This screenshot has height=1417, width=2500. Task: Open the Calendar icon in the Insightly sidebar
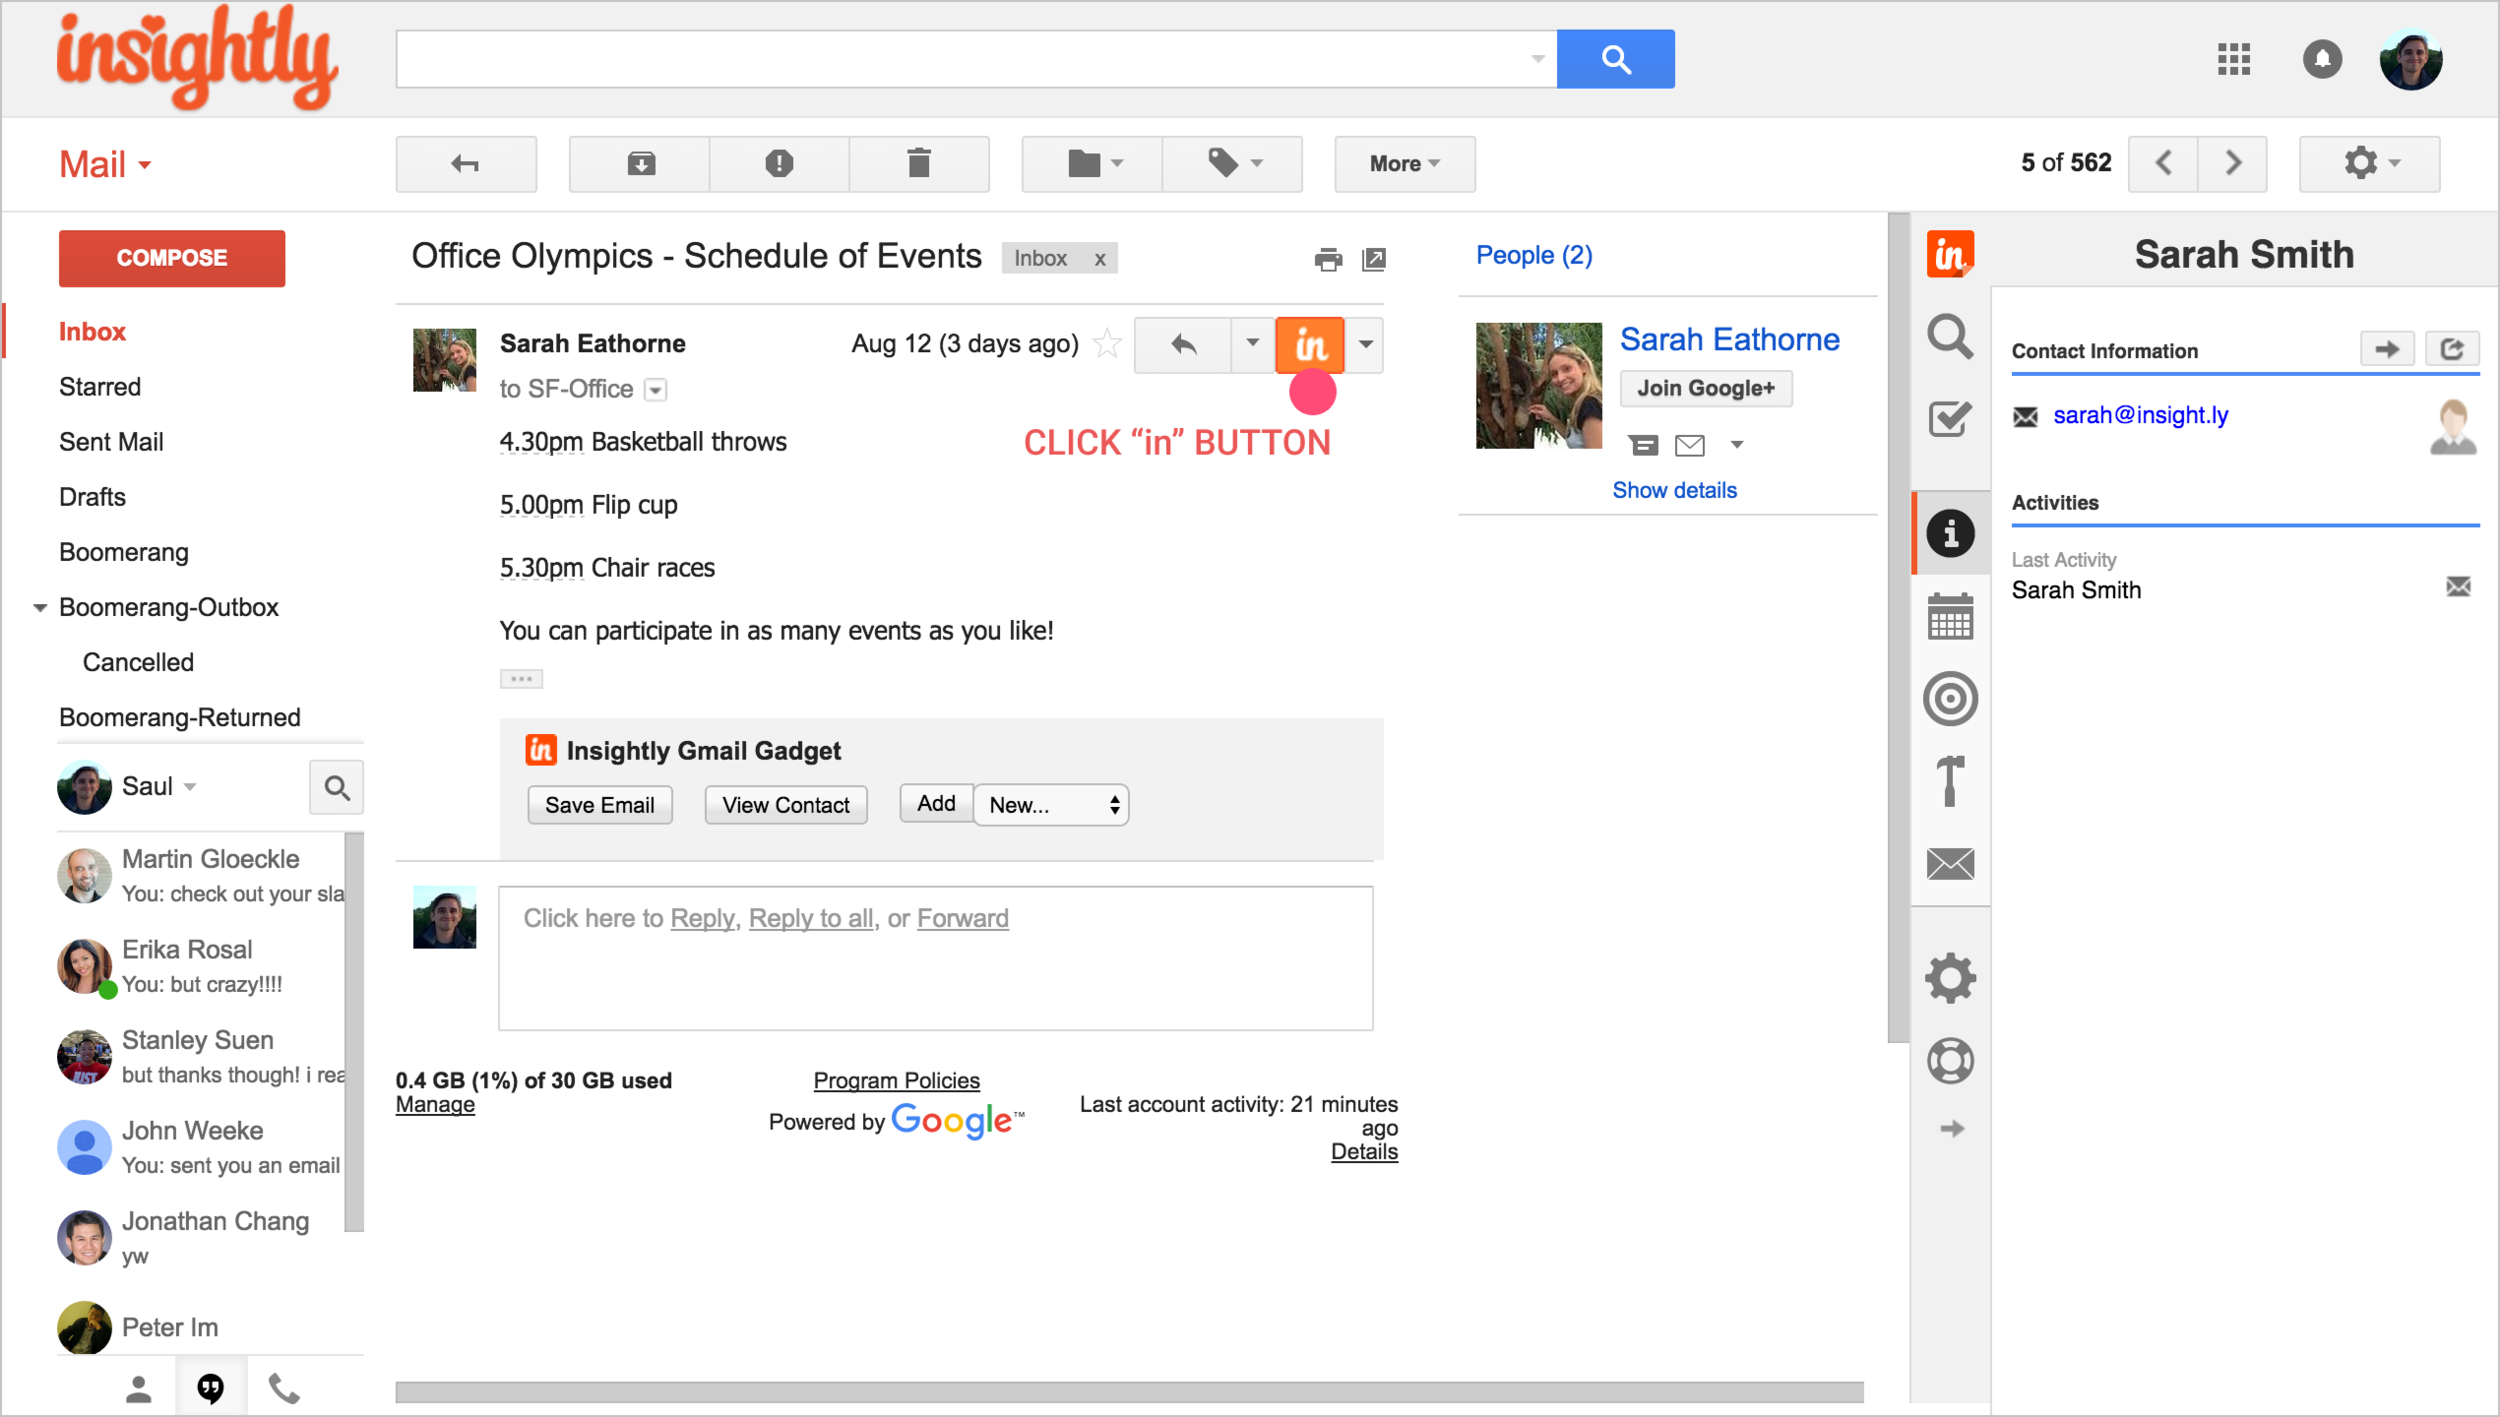click(x=1949, y=616)
